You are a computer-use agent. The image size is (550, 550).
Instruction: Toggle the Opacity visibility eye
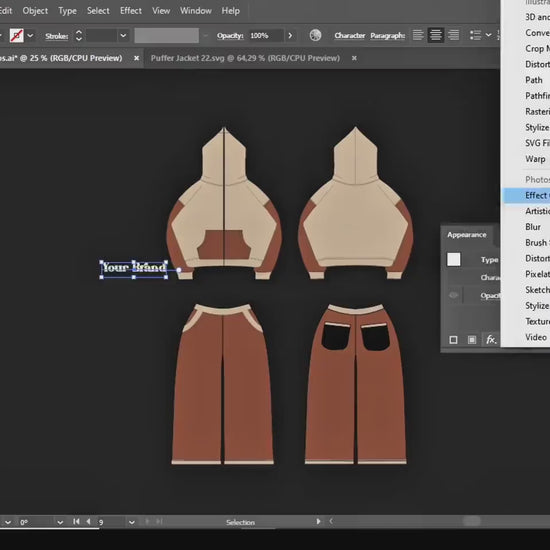[453, 295]
